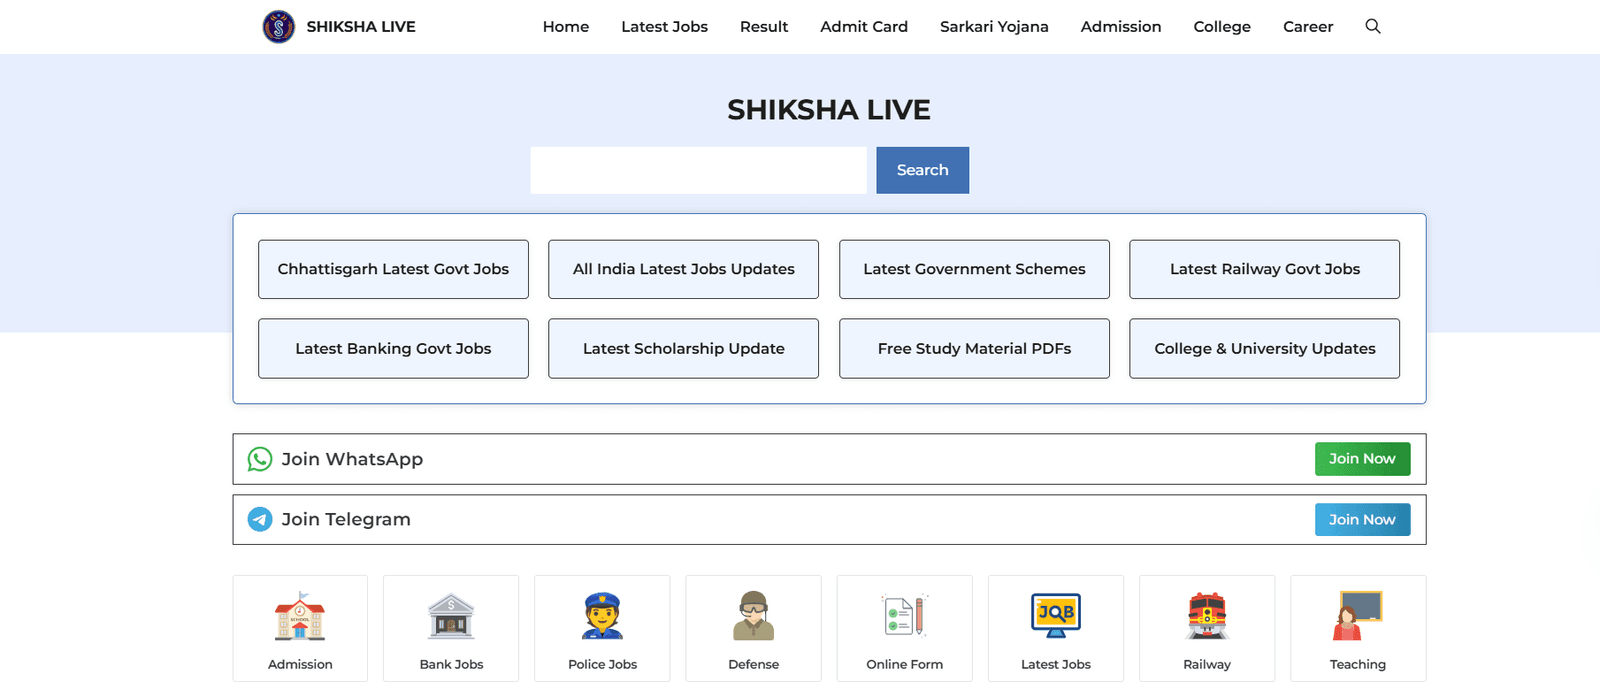This screenshot has height=697, width=1600.
Task: Open the Online Form document icon
Action: [x=905, y=616]
